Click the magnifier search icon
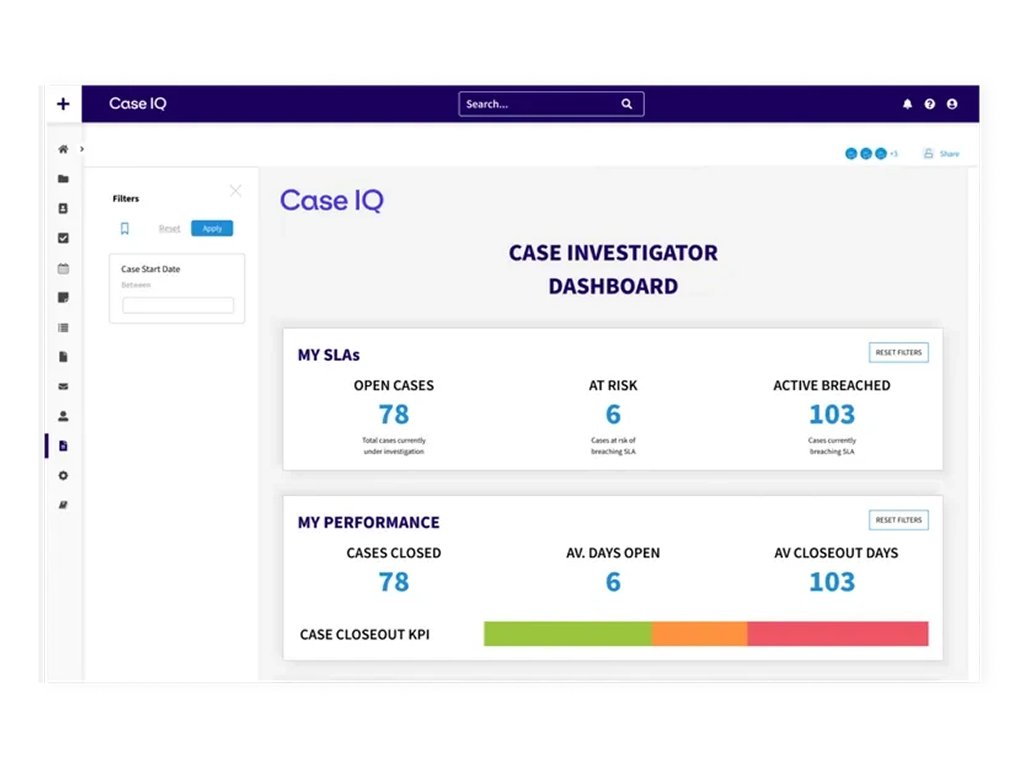This screenshot has height=768, width=1024. [x=626, y=104]
